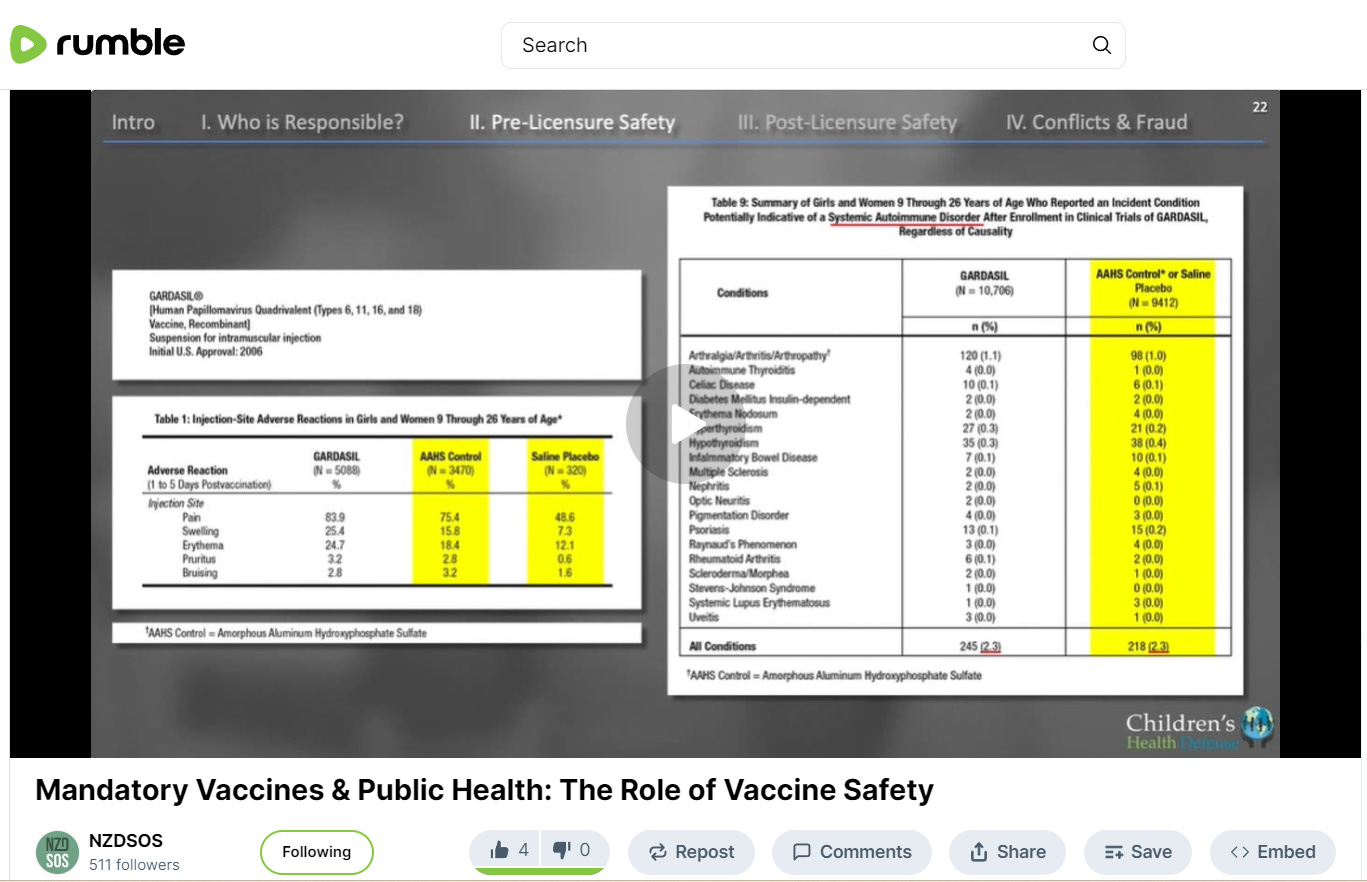Click 'Initial U.S. Approval: 2006' text
The height and width of the screenshot is (882, 1367).
click(206, 352)
